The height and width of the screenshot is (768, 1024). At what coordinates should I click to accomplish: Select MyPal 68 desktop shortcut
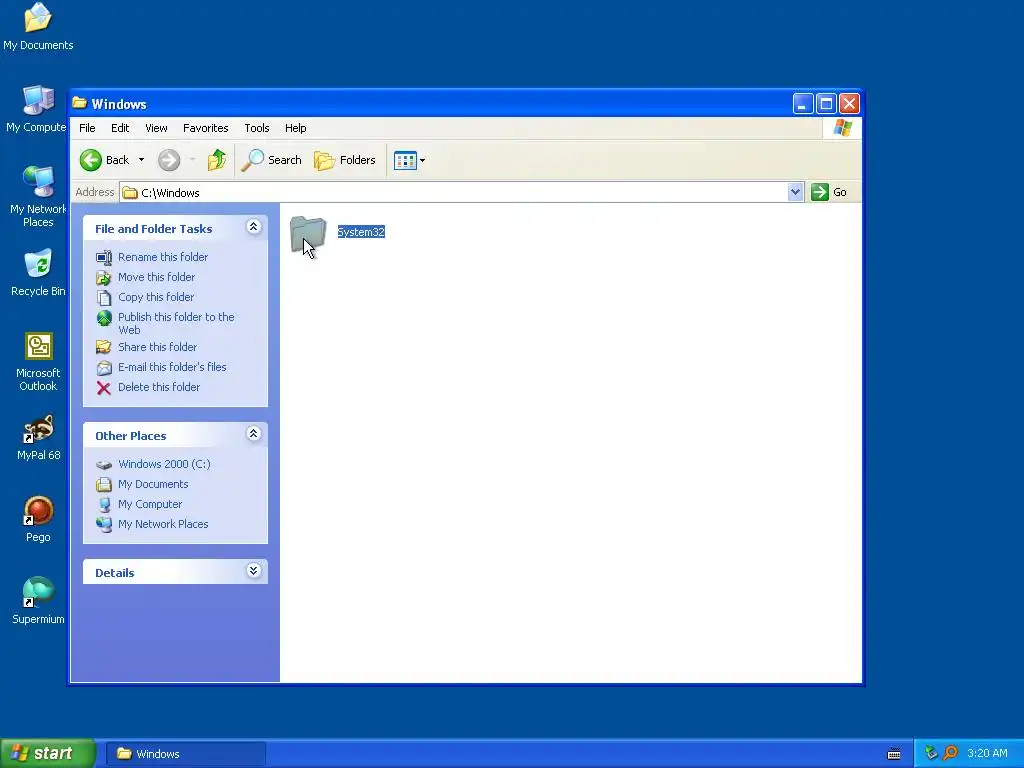point(38,438)
